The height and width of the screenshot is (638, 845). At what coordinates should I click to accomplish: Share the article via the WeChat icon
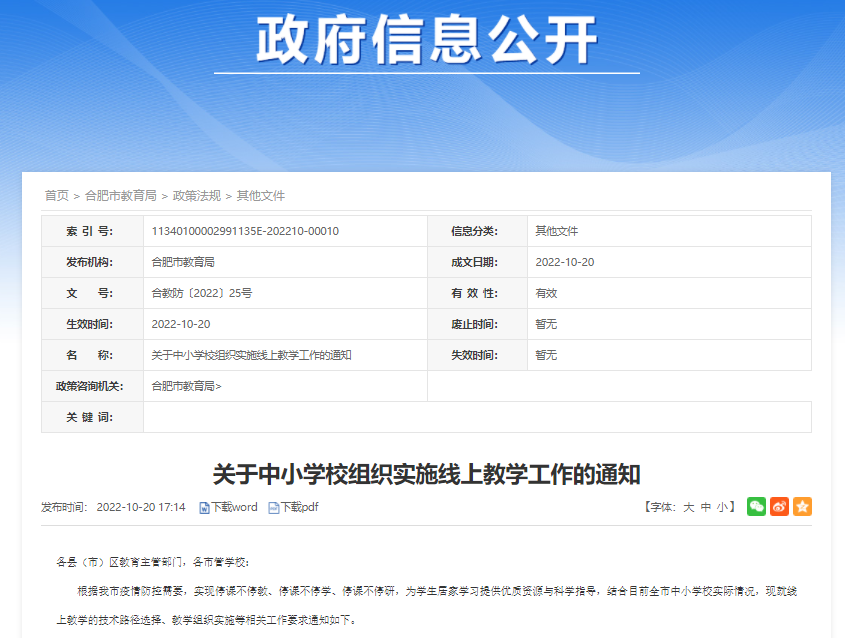coord(756,507)
